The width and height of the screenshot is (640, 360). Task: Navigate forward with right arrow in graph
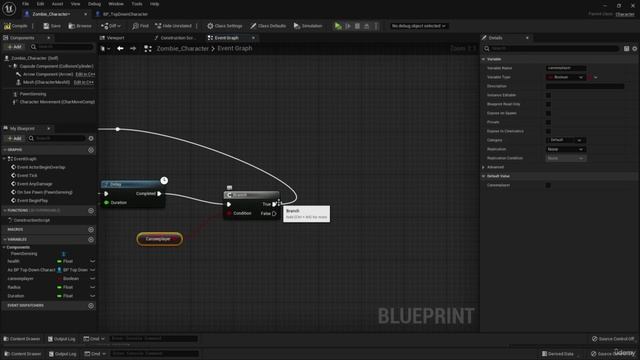pyautogui.click(x=133, y=49)
